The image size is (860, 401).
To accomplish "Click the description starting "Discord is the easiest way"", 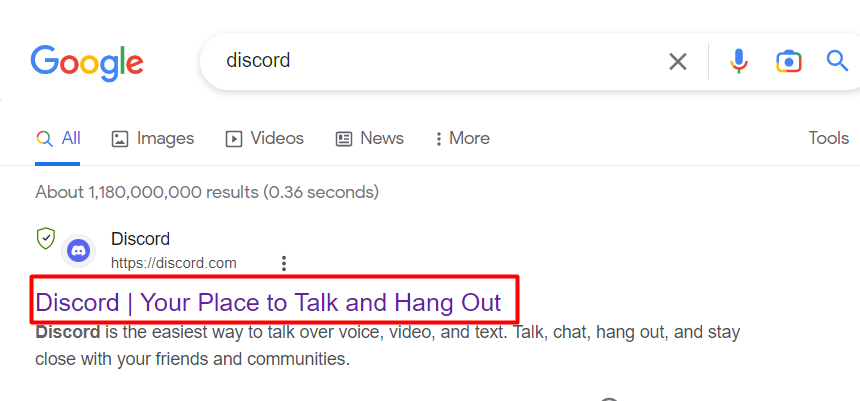I will click(x=388, y=346).
